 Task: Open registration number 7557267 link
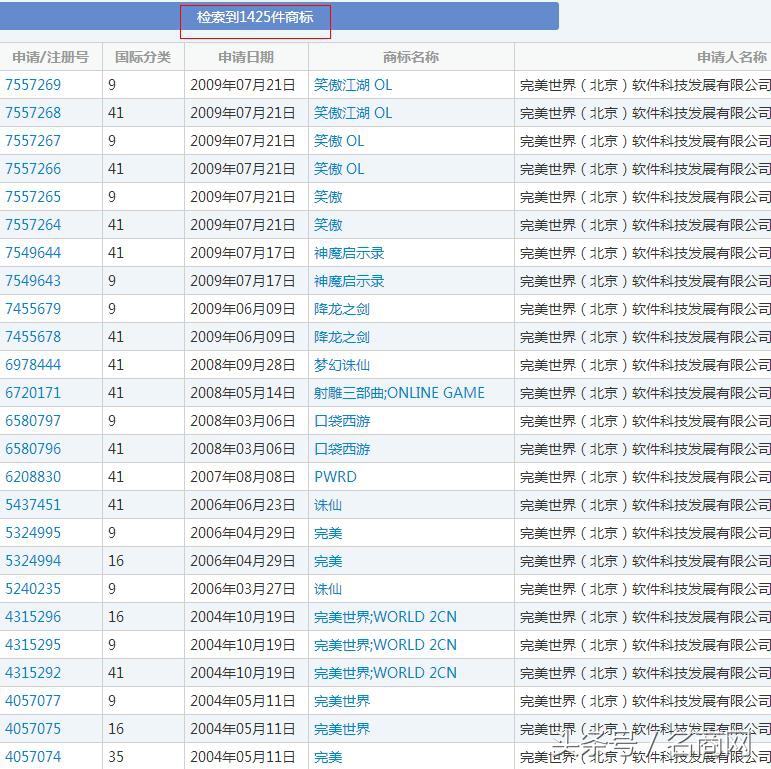[x=33, y=141]
